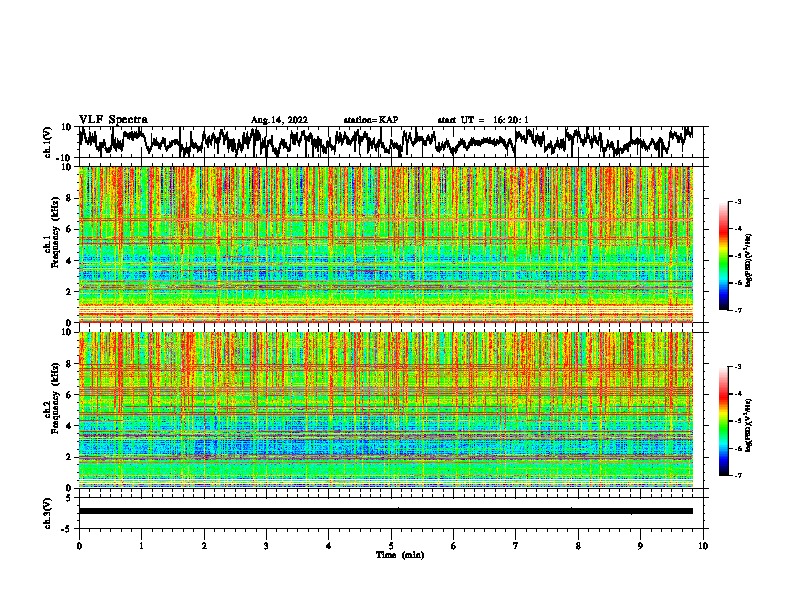Image resolution: width=792 pixels, height=612 pixels.
Task: Click inside the ch.2 spectrogram panel
Action: click(386, 410)
